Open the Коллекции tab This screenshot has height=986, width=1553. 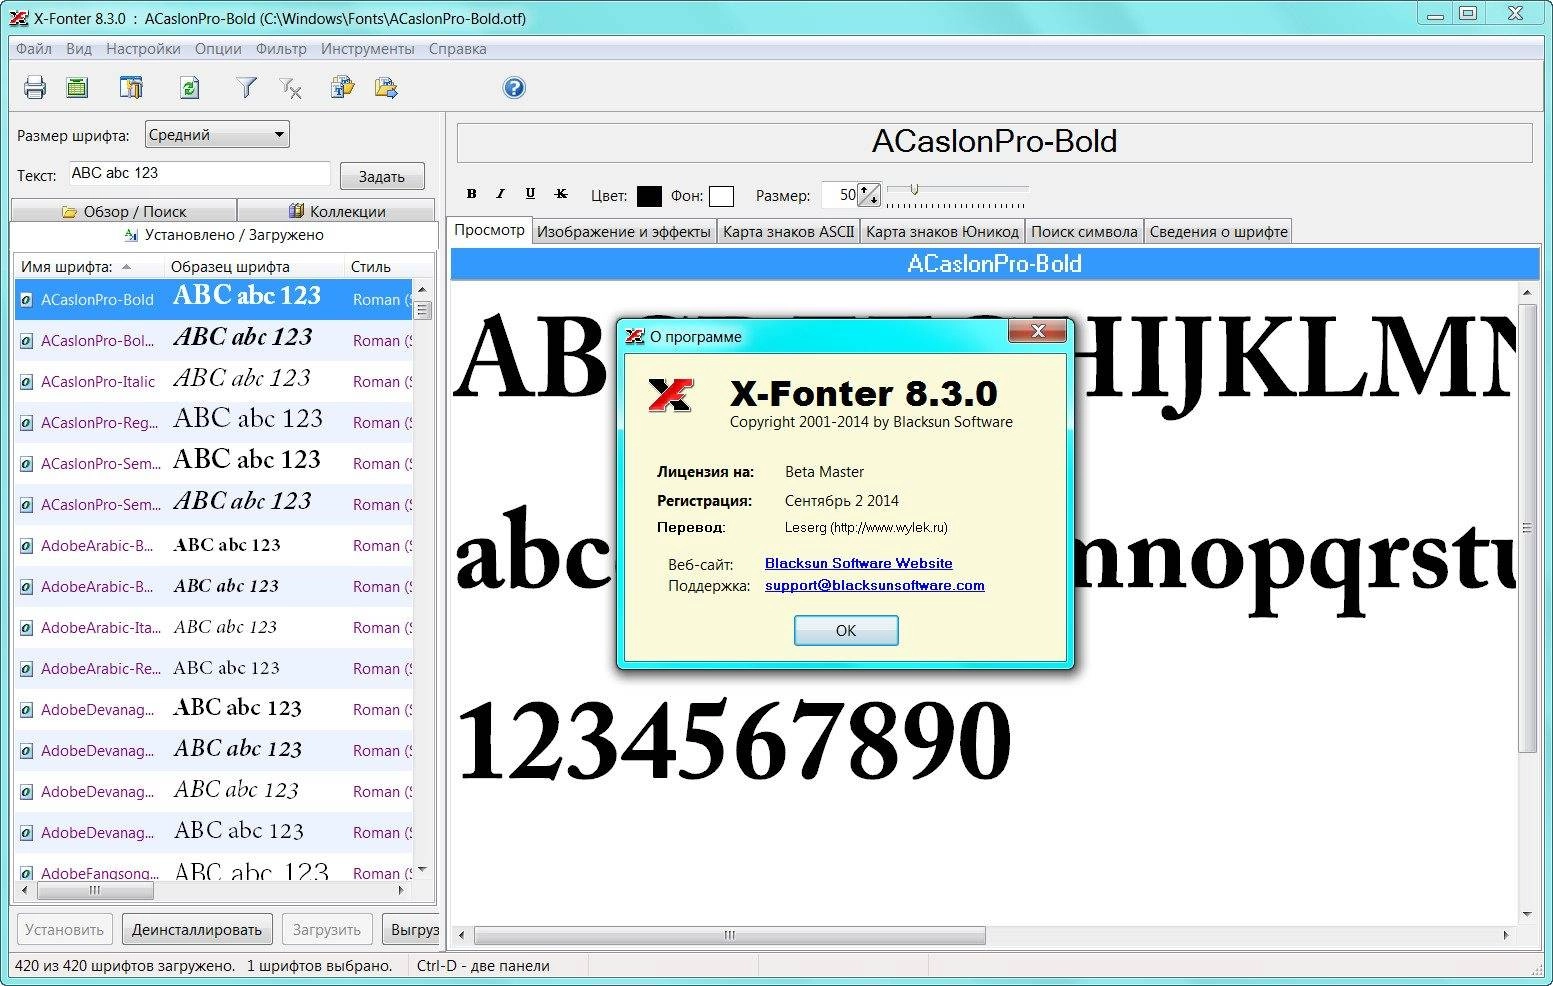(337, 211)
